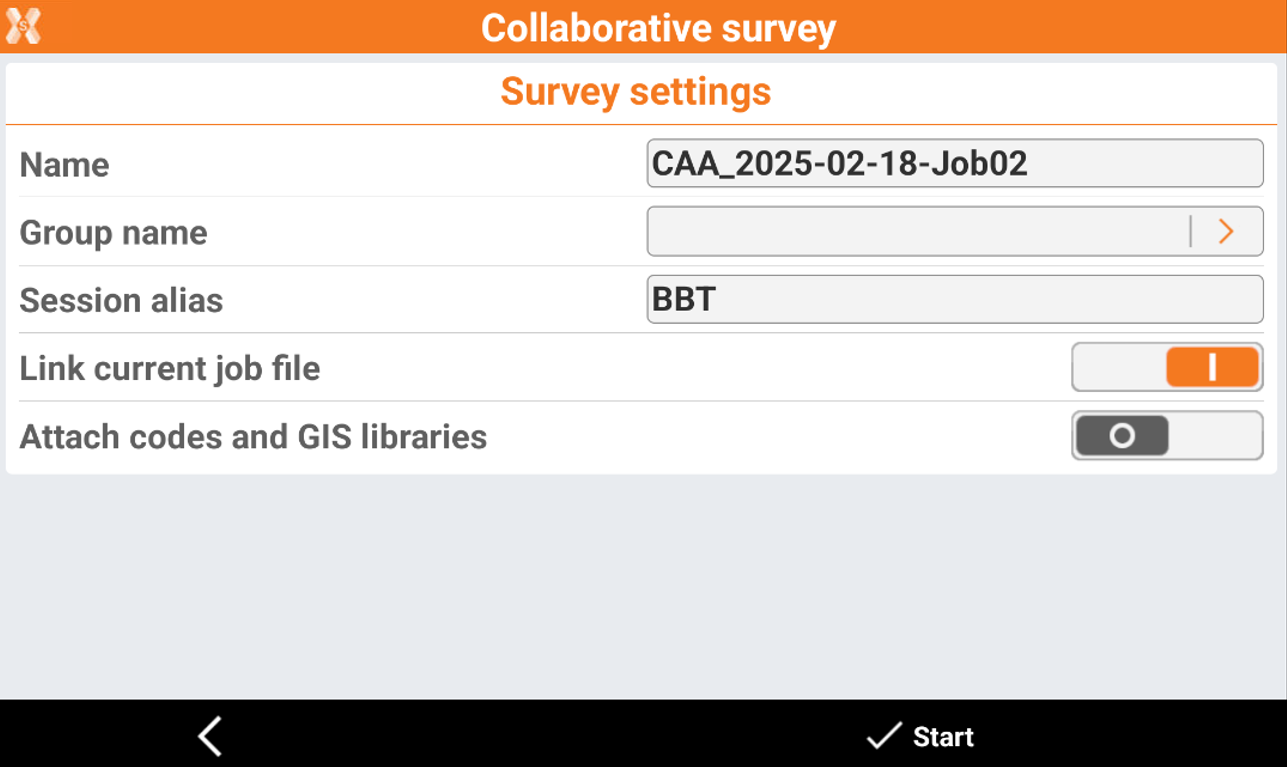The width and height of the screenshot is (1287, 767).
Task: Click the Name row label
Action: click(65, 165)
